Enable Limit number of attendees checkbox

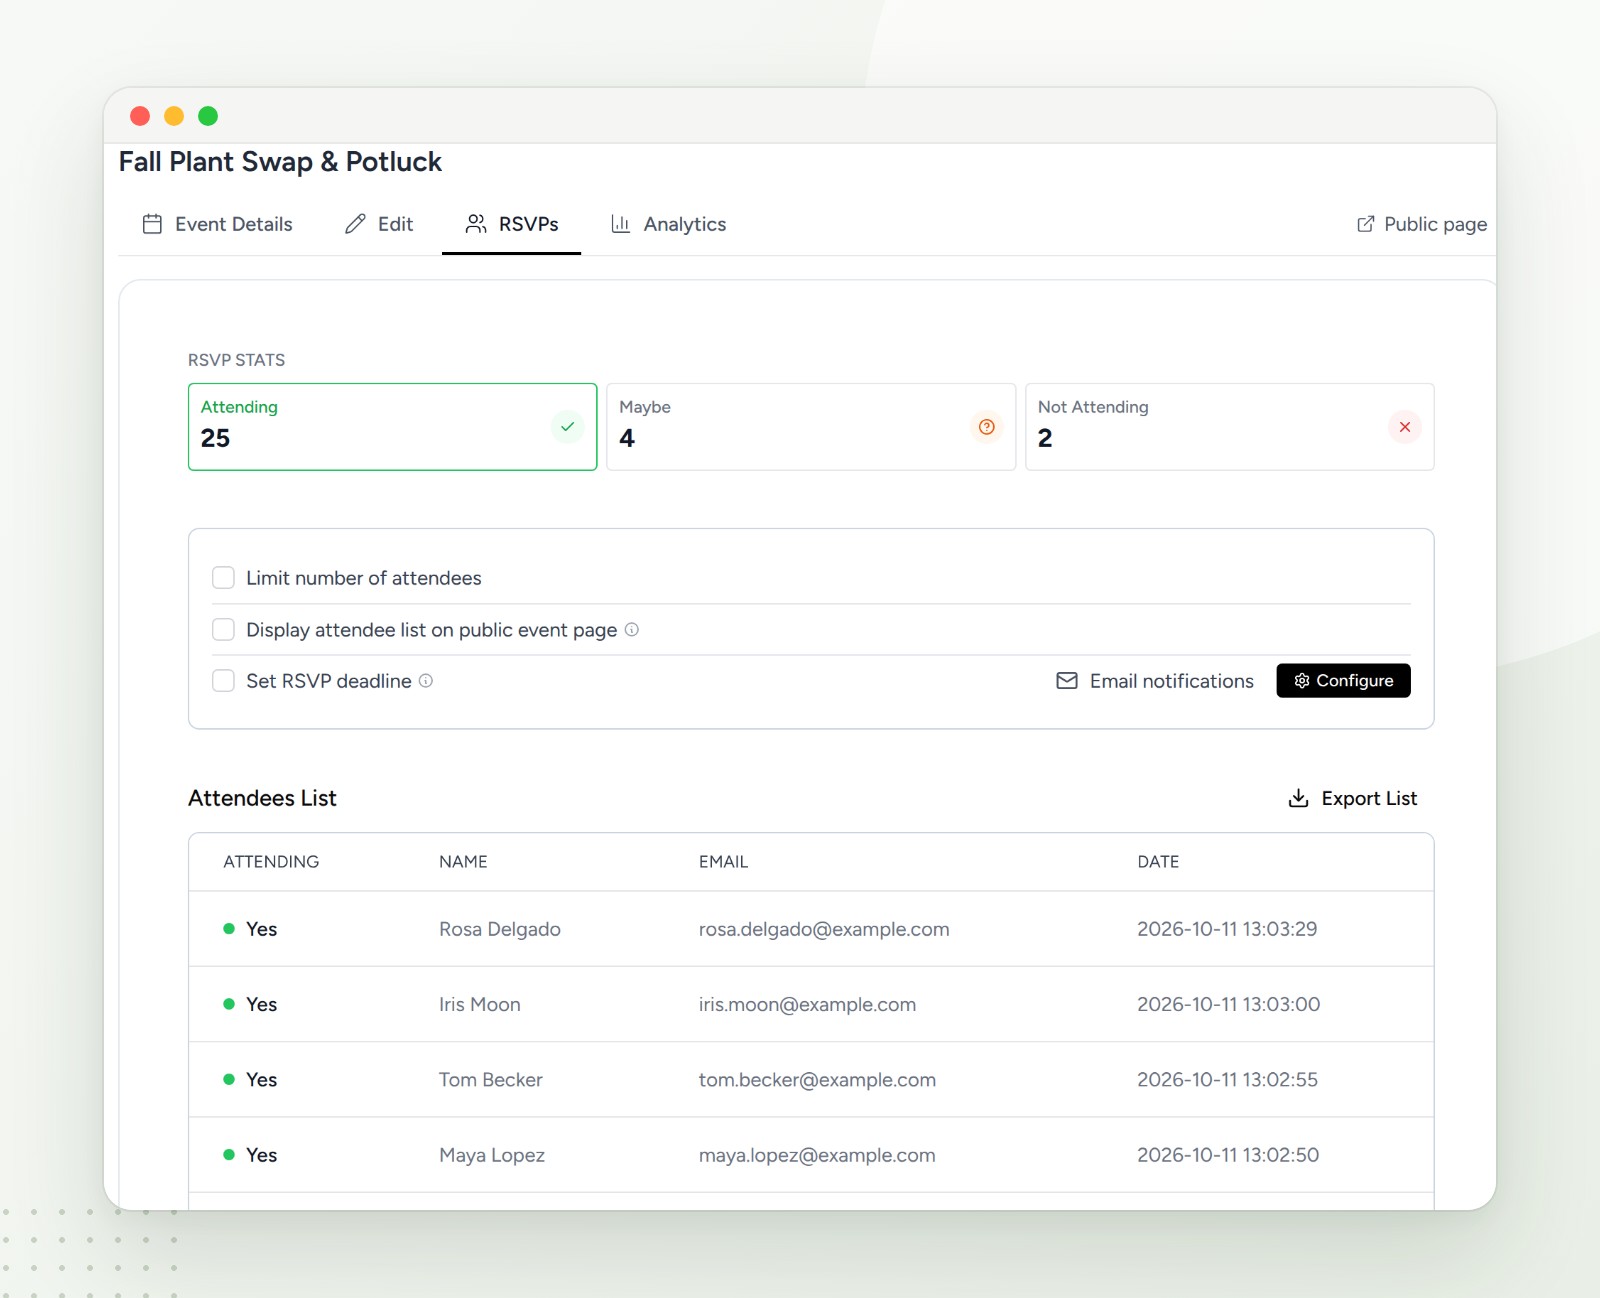tap(223, 578)
